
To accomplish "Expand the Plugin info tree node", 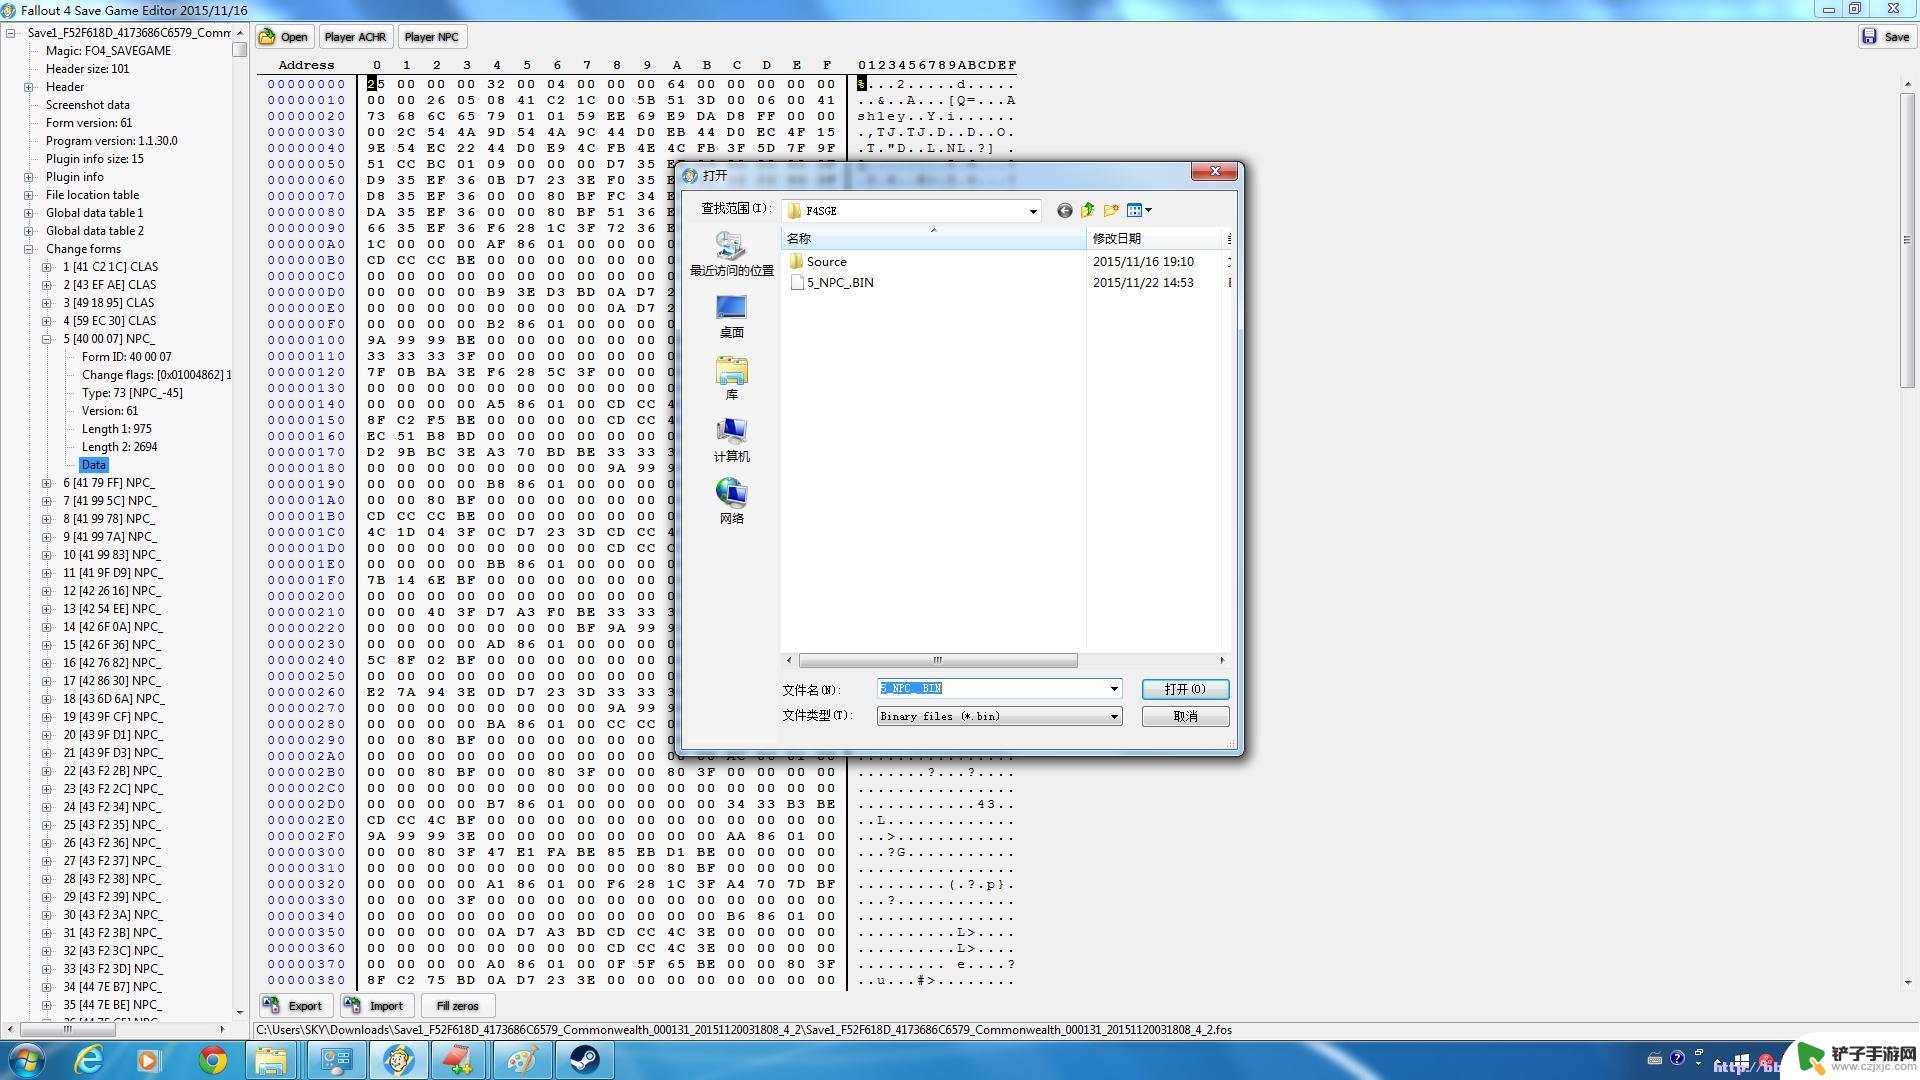I will 29,177.
